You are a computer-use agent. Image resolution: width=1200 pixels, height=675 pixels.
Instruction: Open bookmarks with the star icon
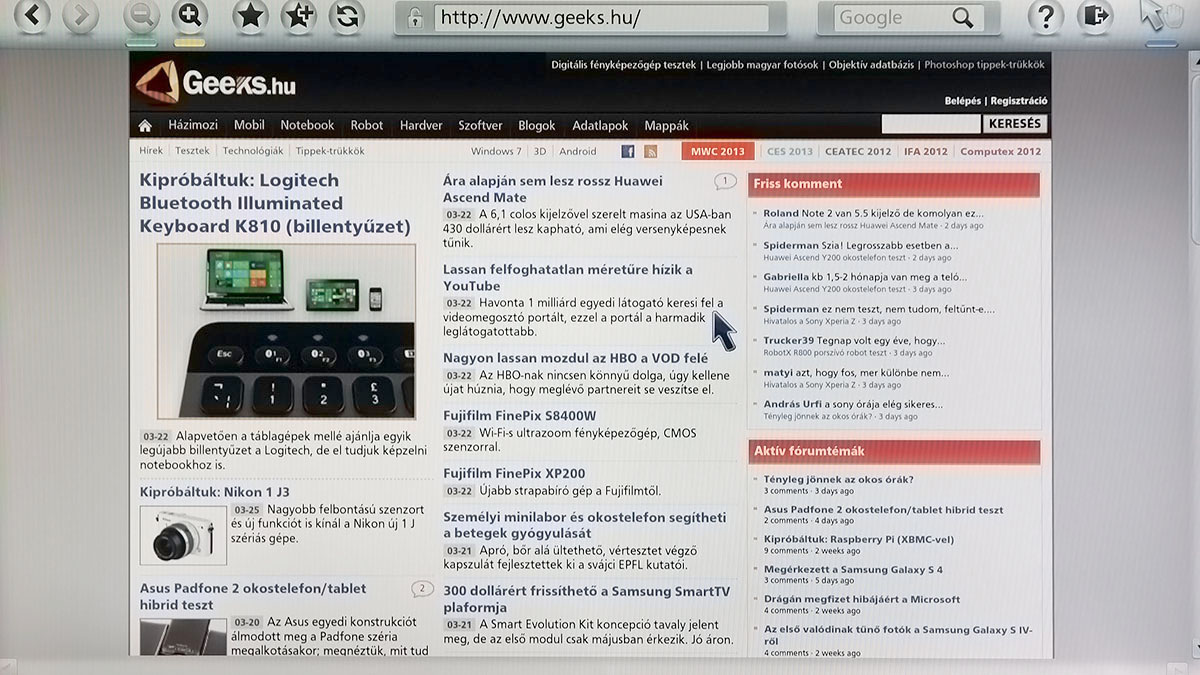pyautogui.click(x=250, y=15)
